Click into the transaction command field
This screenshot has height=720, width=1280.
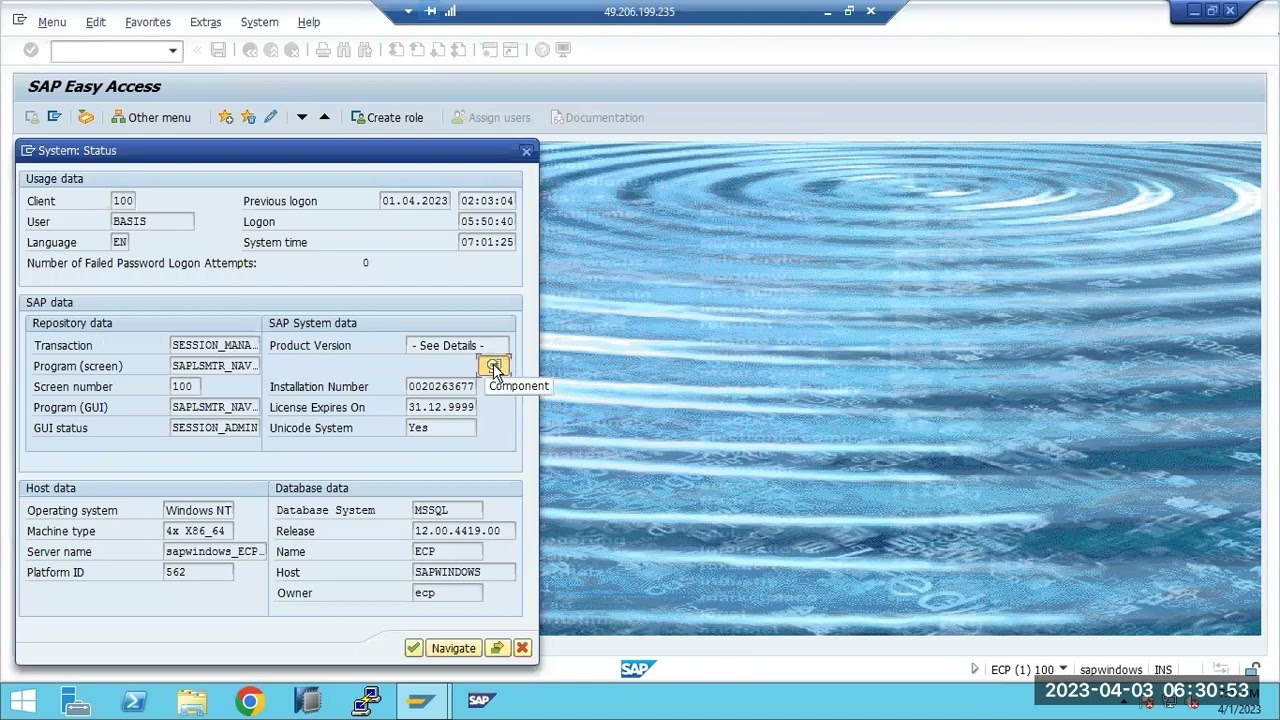pyautogui.click(x=109, y=51)
